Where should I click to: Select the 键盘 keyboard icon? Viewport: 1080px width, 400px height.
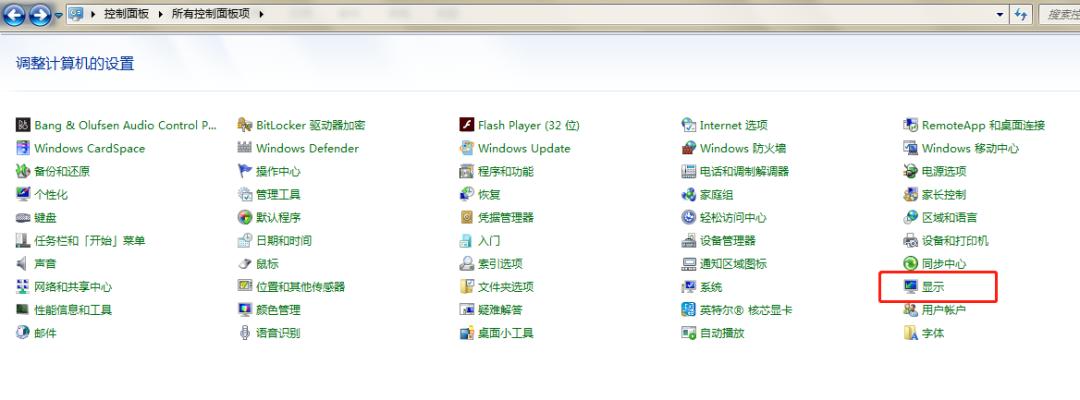coord(23,218)
